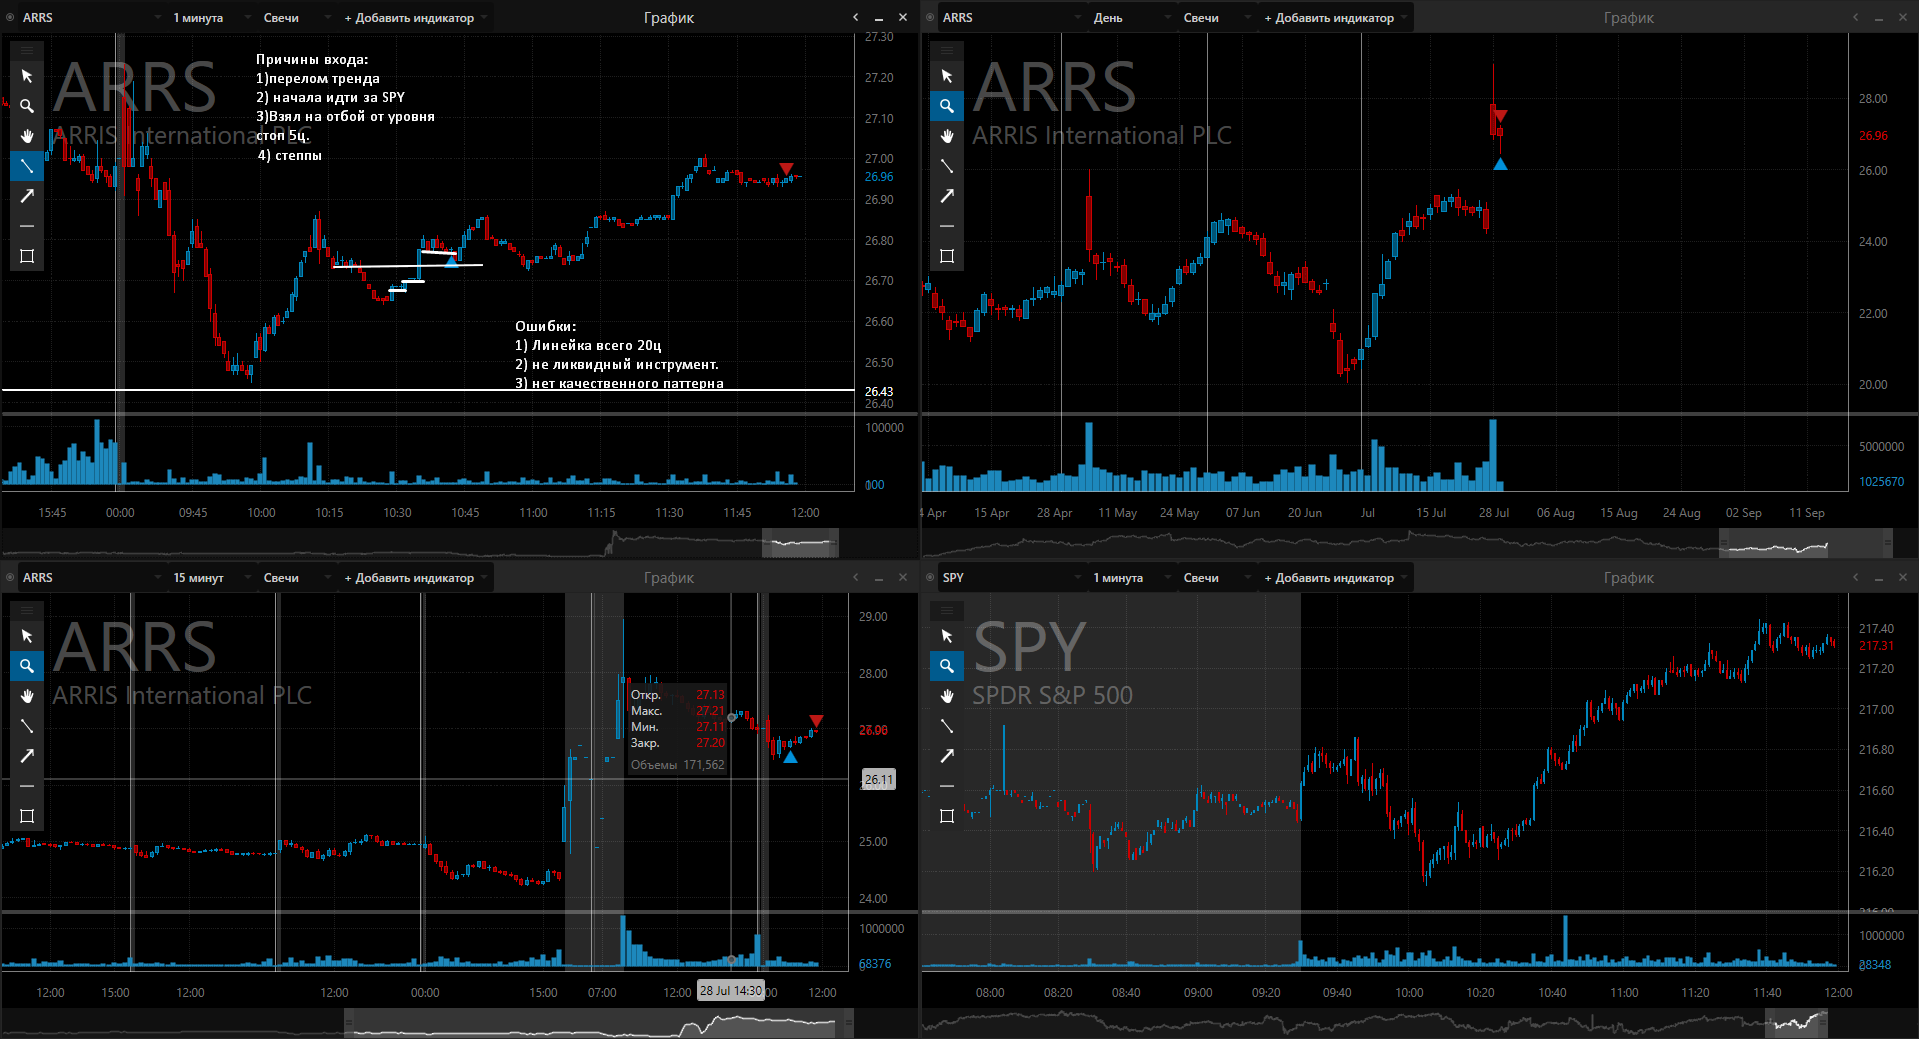Open the 'День' timeframe dropdown
Image resolution: width=1919 pixels, height=1039 pixels.
pos(1130,18)
